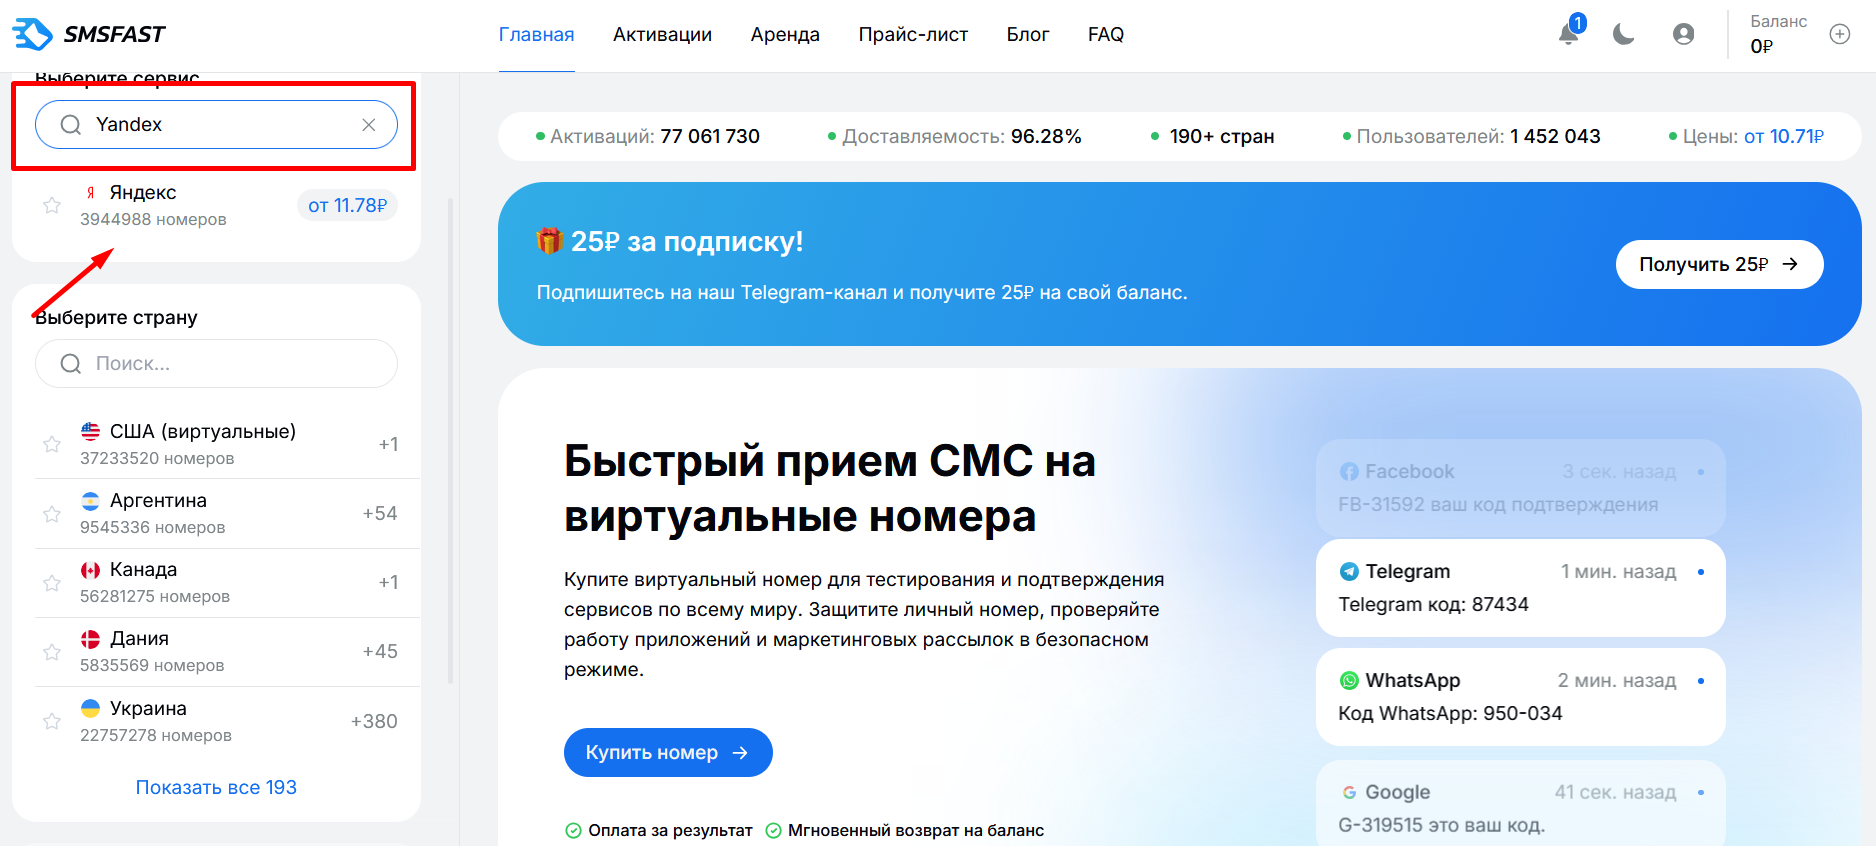Open the user profile icon
Viewport: 1876px width, 846px height.
(x=1684, y=34)
